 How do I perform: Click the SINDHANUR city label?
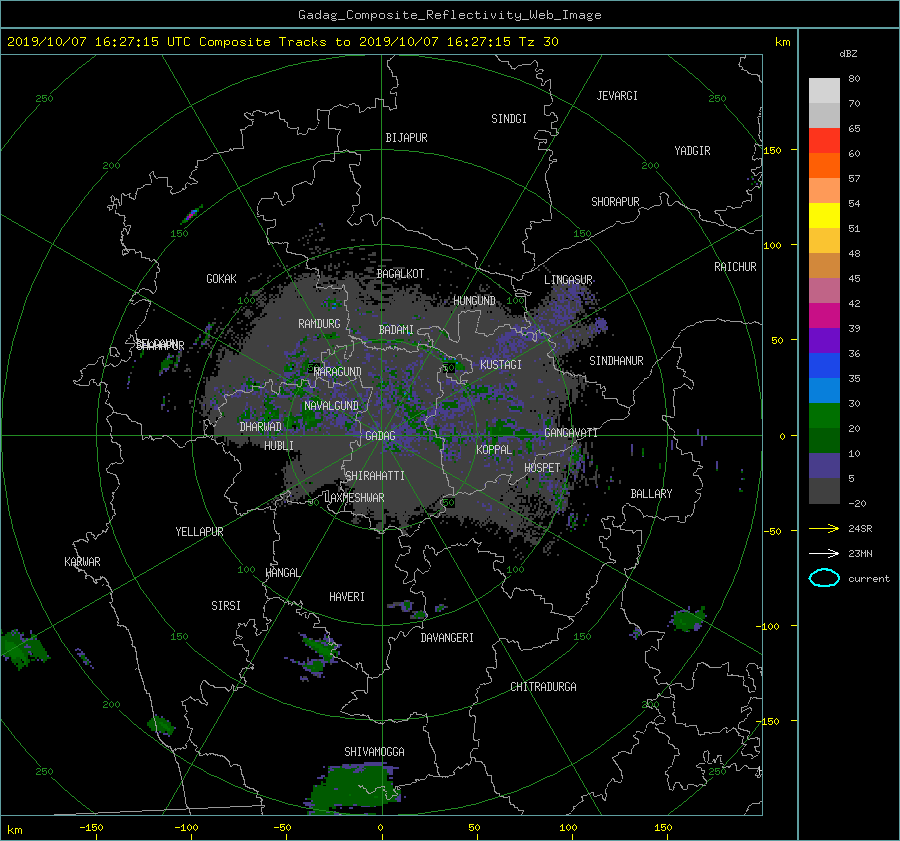(x=616, y=361)
